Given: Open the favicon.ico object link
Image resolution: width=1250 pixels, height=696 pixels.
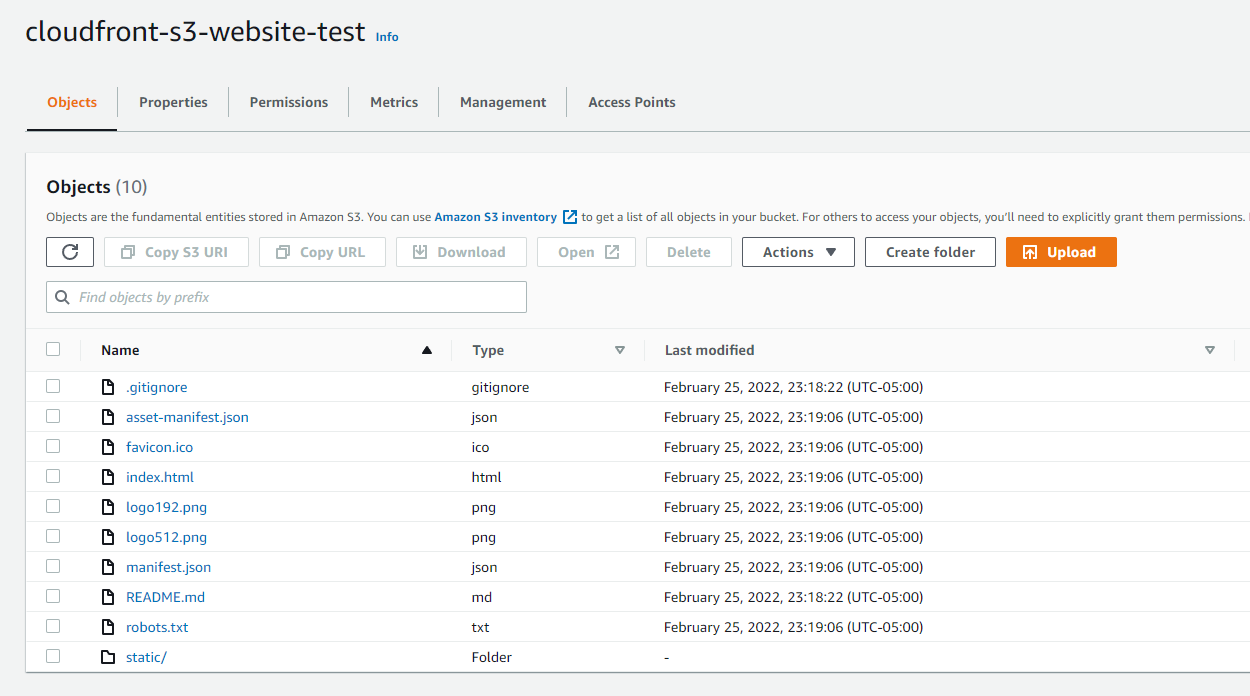Looking at the screenshot, I should [159, 447].
